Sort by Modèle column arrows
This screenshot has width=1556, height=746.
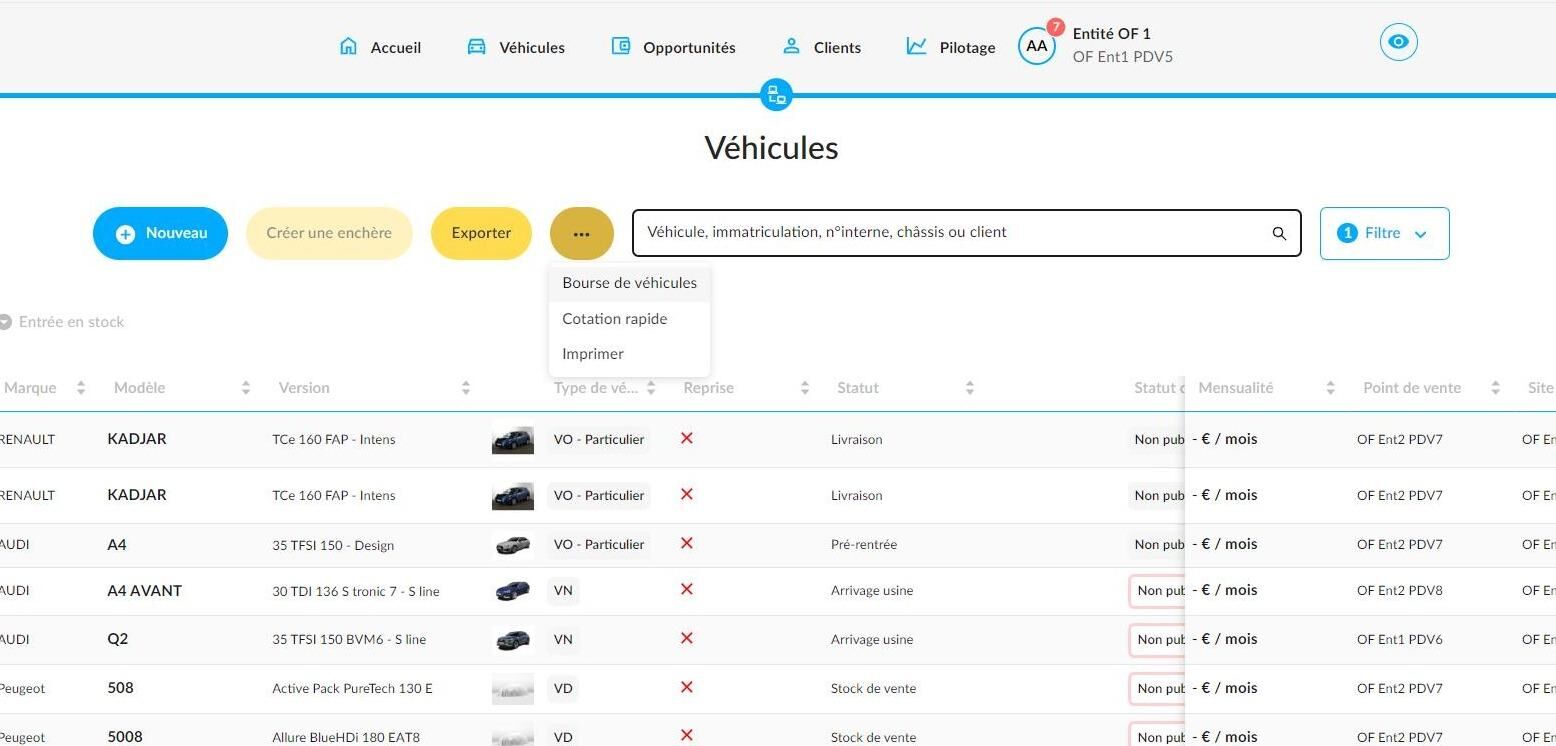tap(246, 388)
